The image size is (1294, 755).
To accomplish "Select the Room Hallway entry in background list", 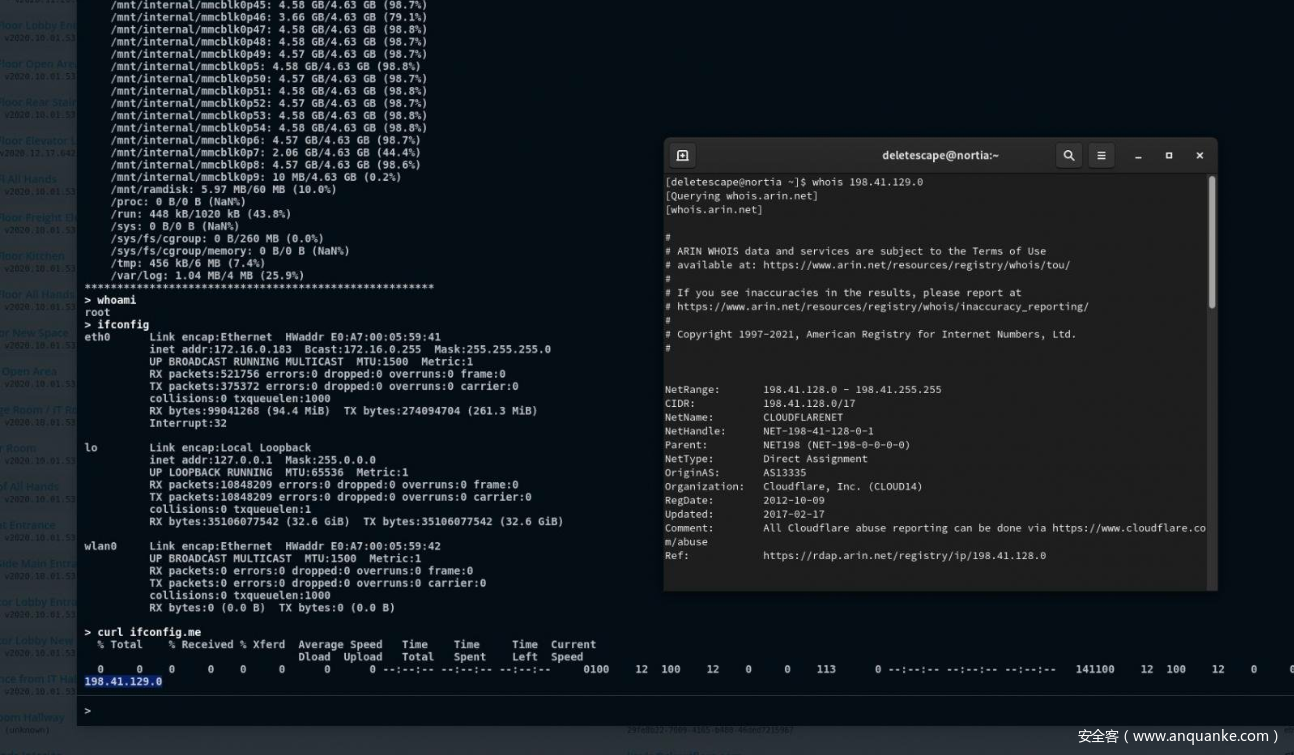I will pyautogui.click(x=34, y=718).
